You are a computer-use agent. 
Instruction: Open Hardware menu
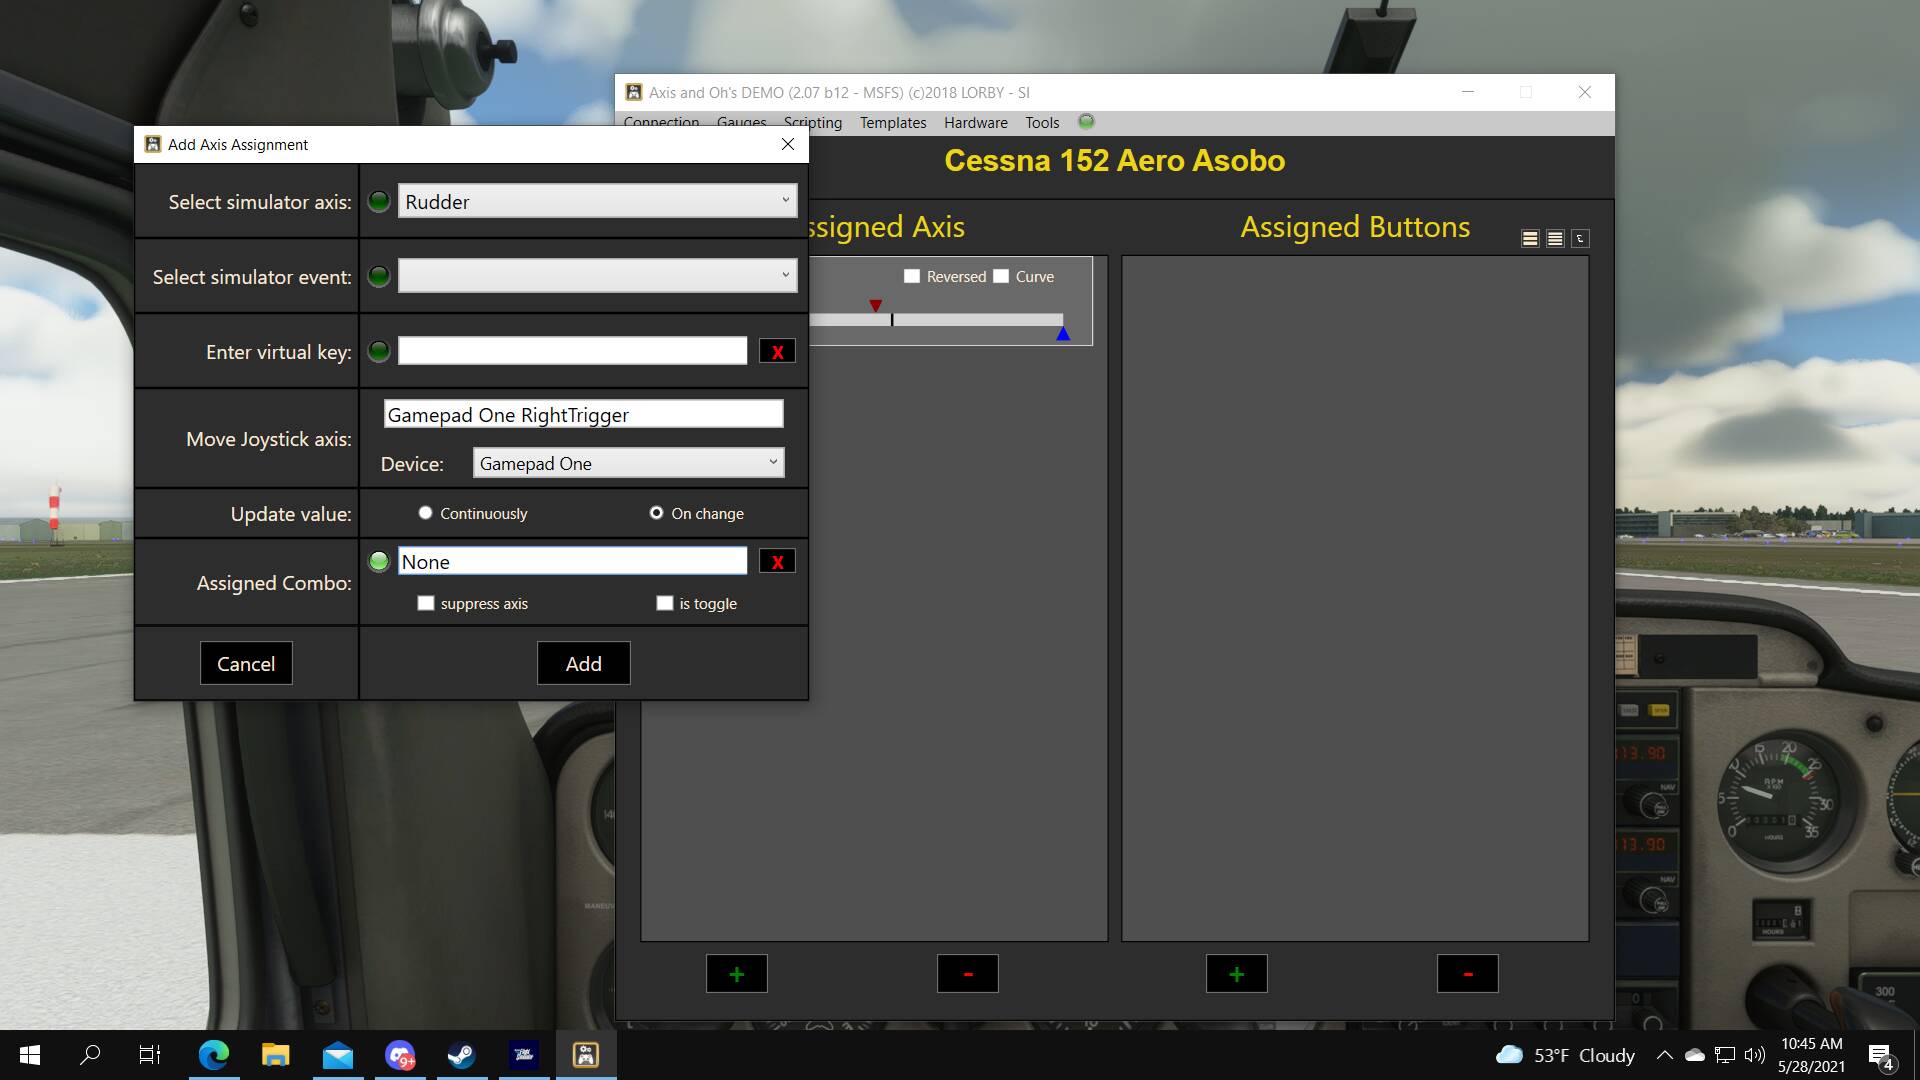(x=976, y=122)
